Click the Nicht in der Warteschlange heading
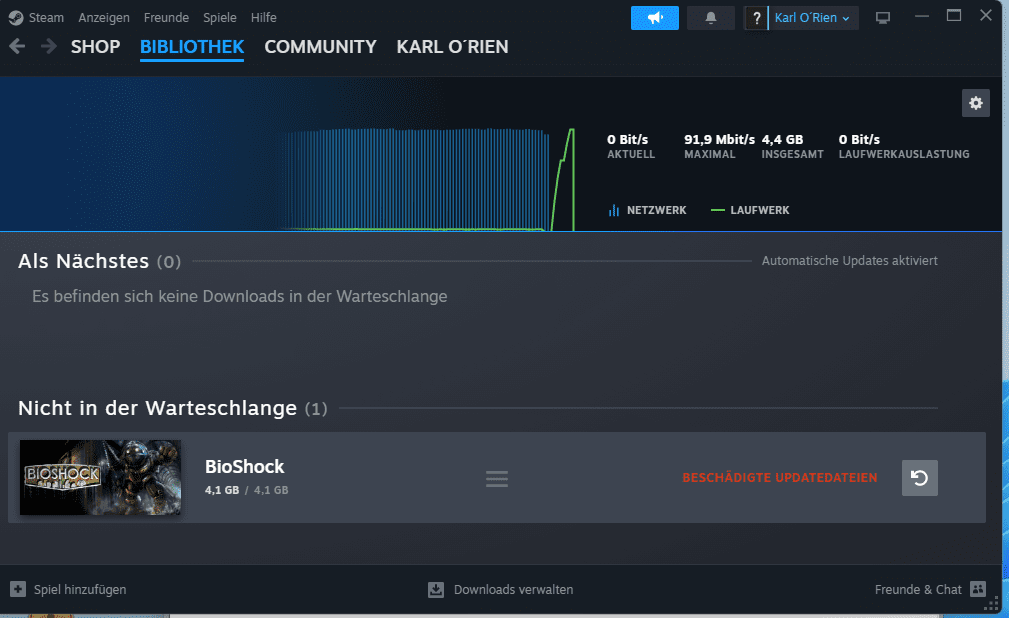 (x=157, y=408)
